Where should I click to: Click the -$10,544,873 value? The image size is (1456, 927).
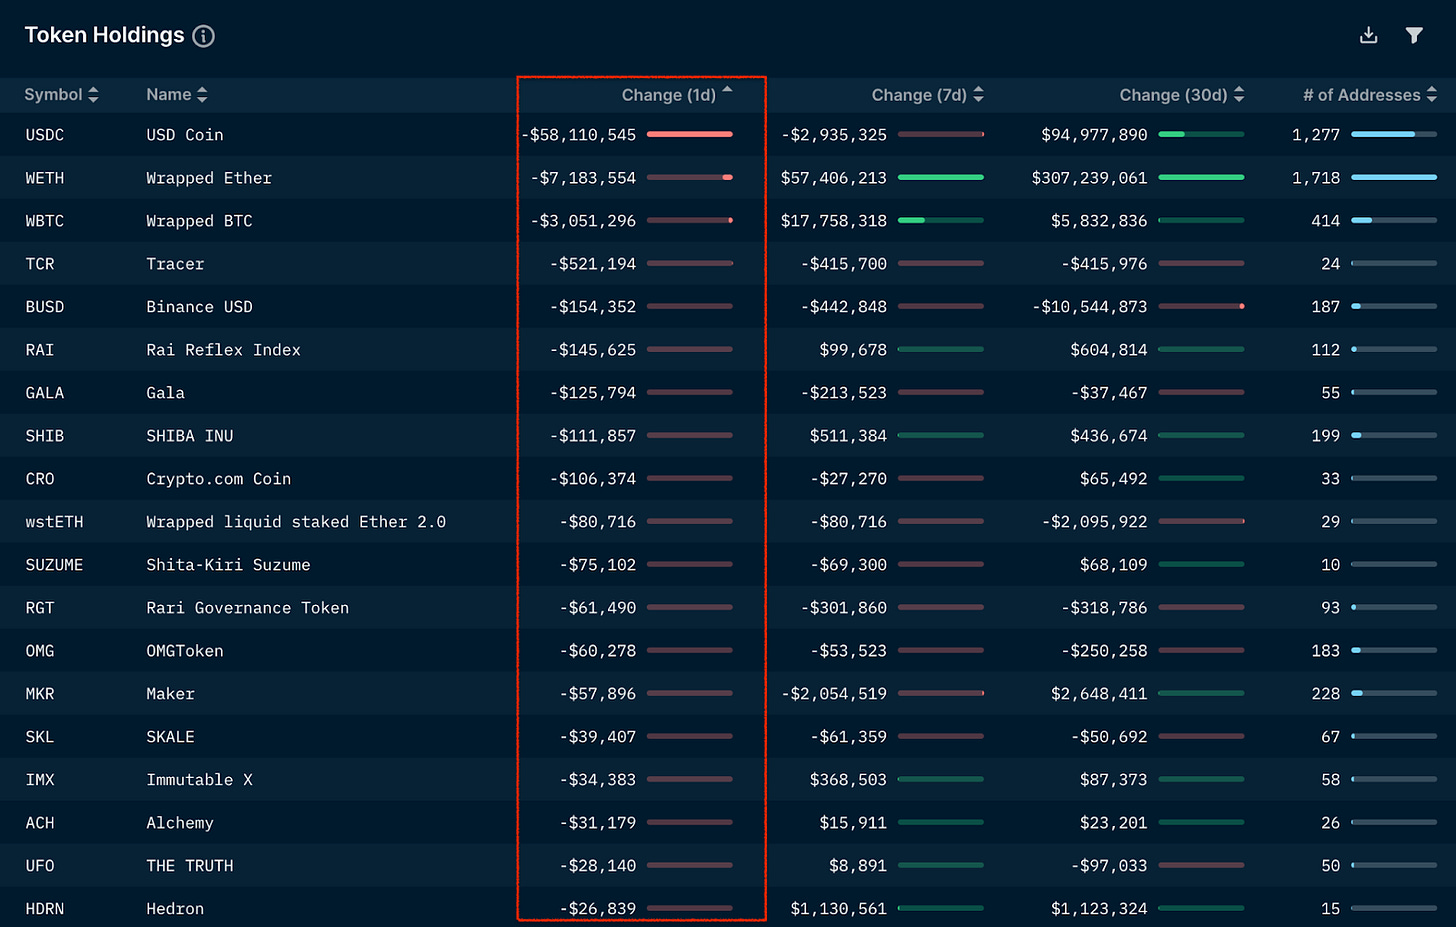tap(1089, 307)
